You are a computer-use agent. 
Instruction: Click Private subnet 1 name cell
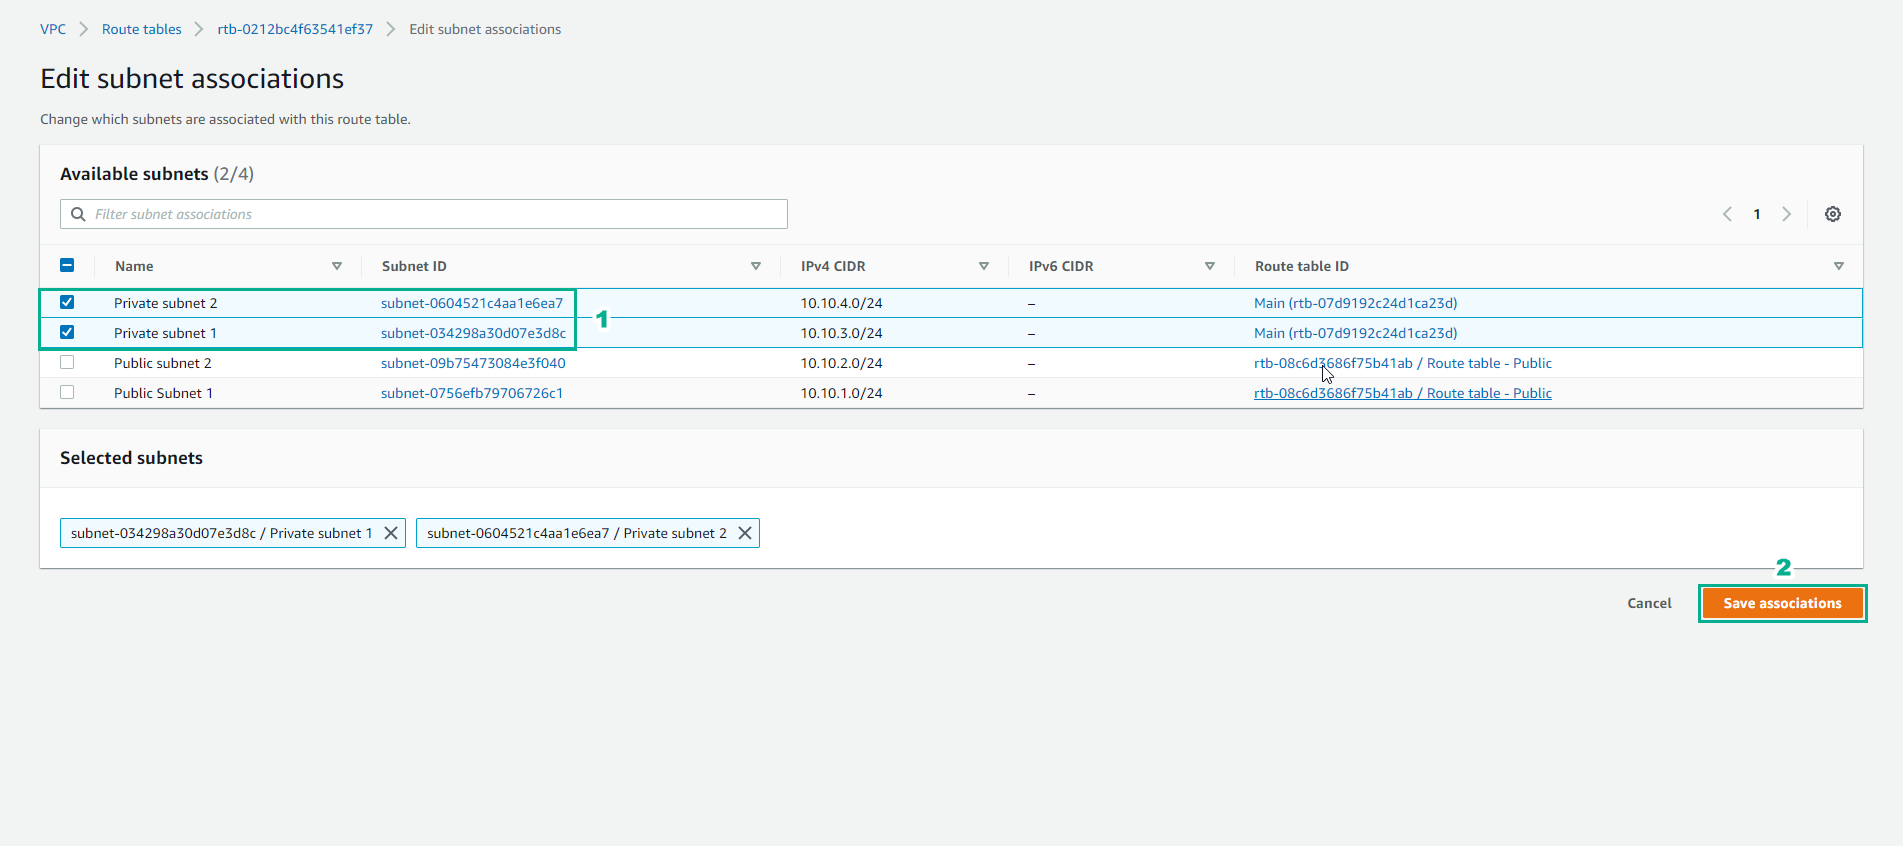(165, 333)
